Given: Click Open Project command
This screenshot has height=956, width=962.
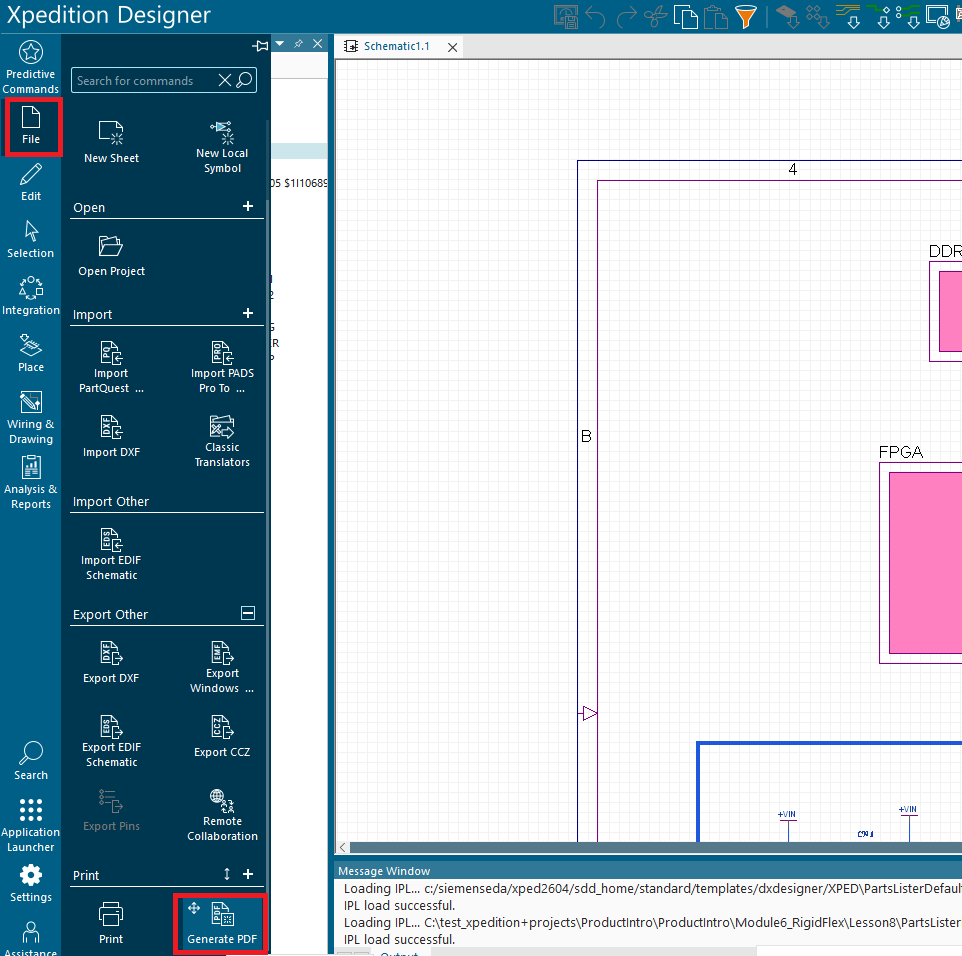Looking at the screenshot, I should (111, 256).
